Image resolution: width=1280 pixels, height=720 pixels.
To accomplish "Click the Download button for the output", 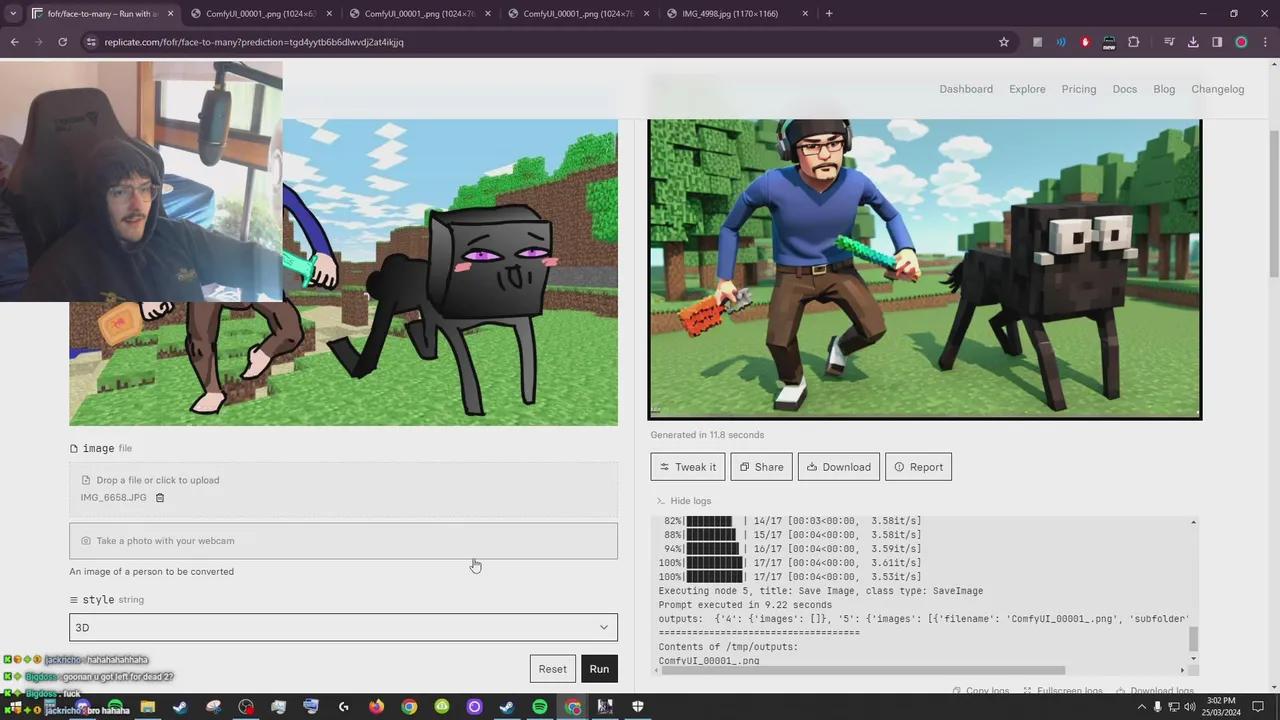I will click(x=838, y=467).
